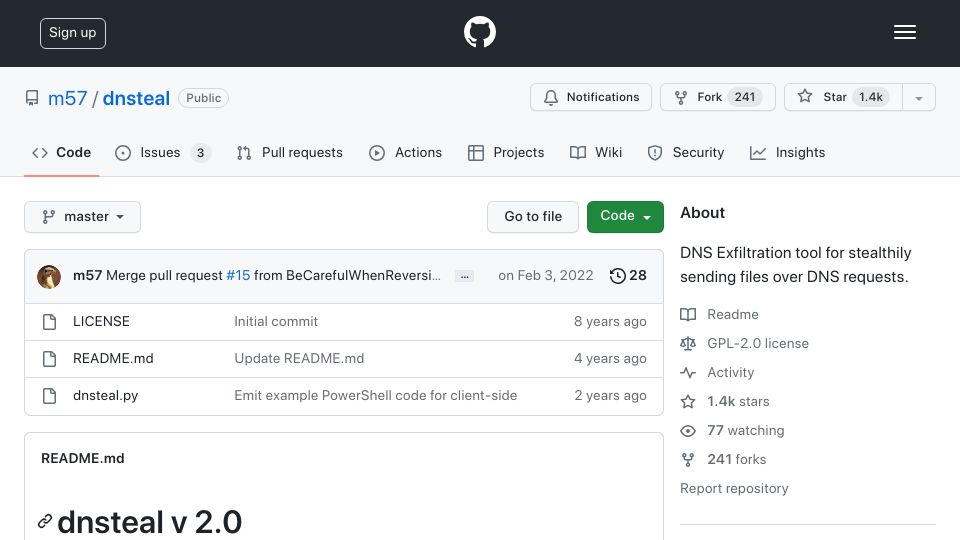This screenshot has height=540, width=960.
Task: Click the m57 avatar thumbnail
Action: 49,277
